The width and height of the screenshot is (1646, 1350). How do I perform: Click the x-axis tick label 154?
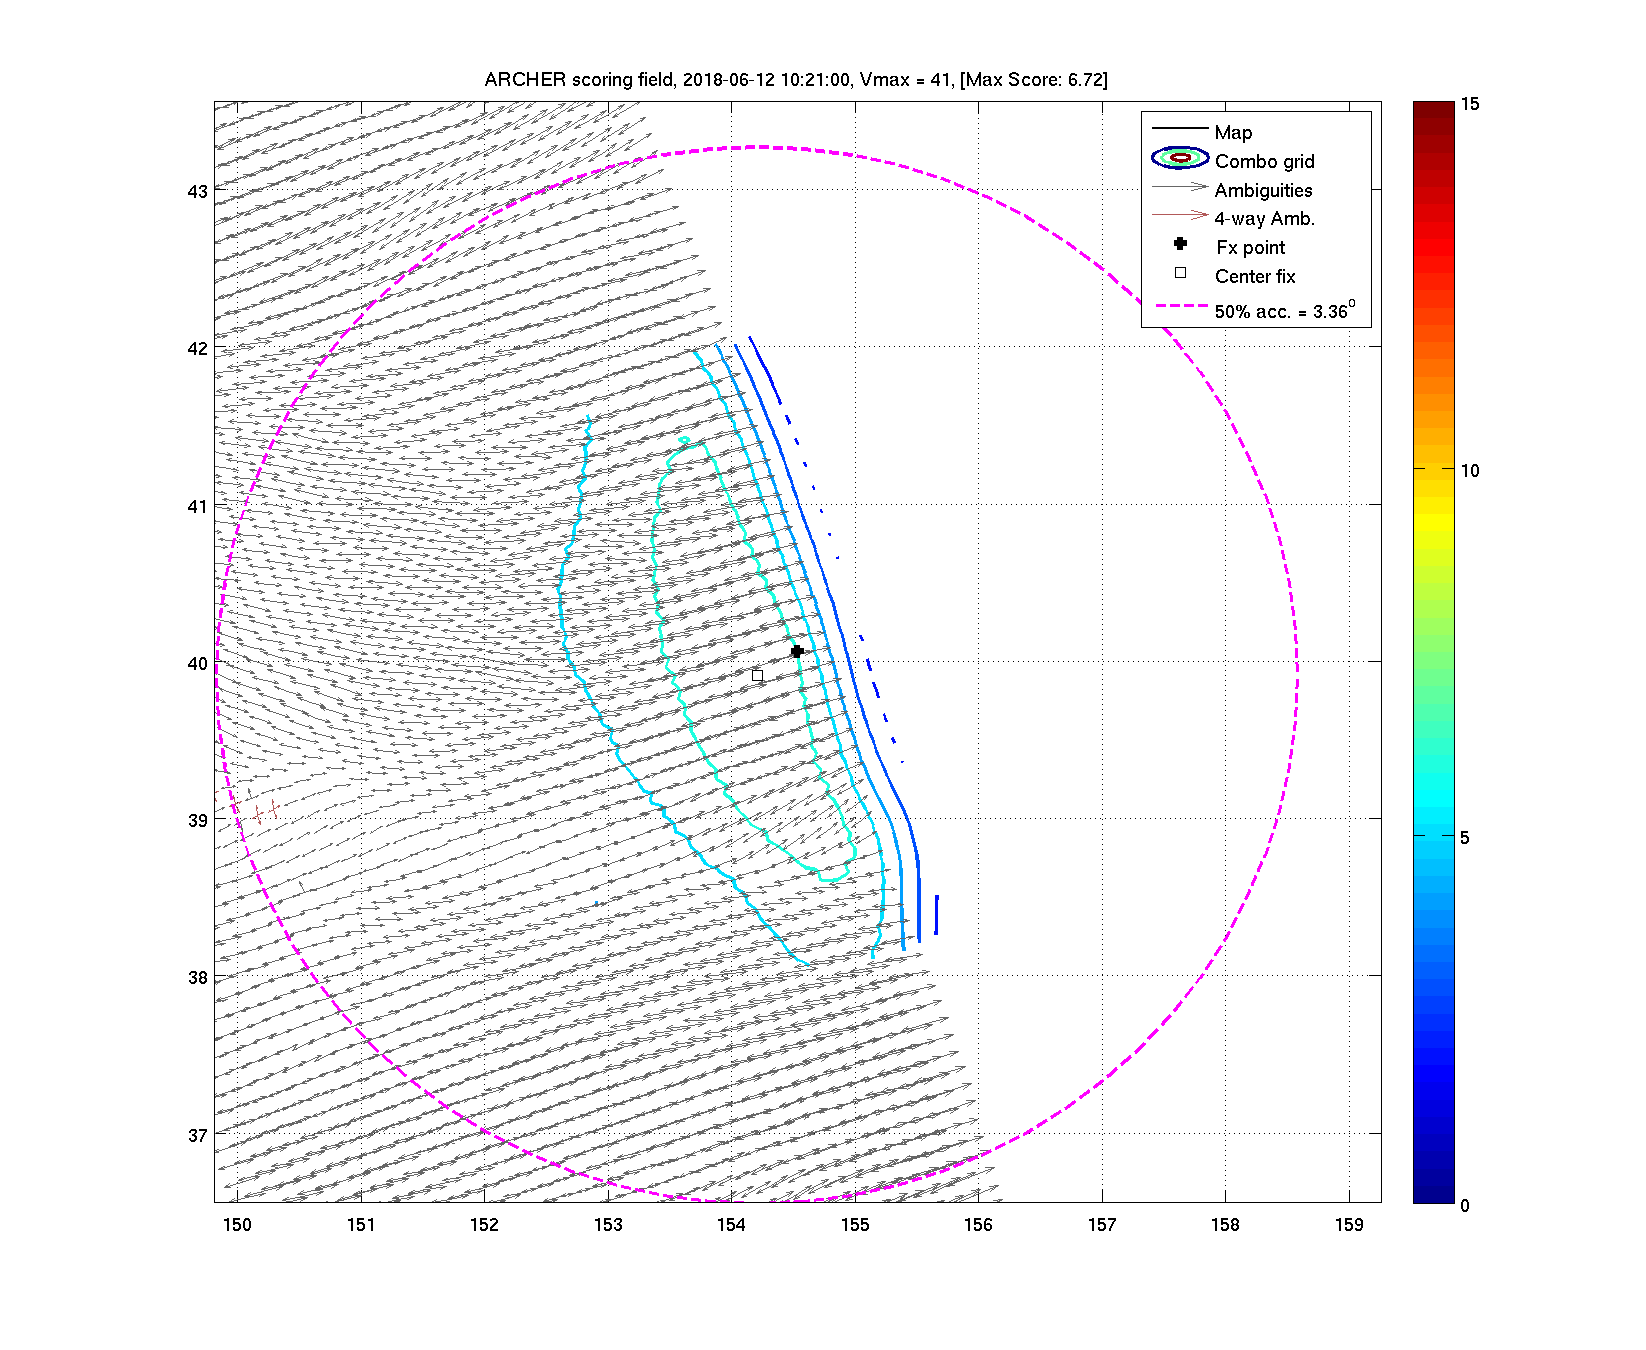coord(731,1225)
